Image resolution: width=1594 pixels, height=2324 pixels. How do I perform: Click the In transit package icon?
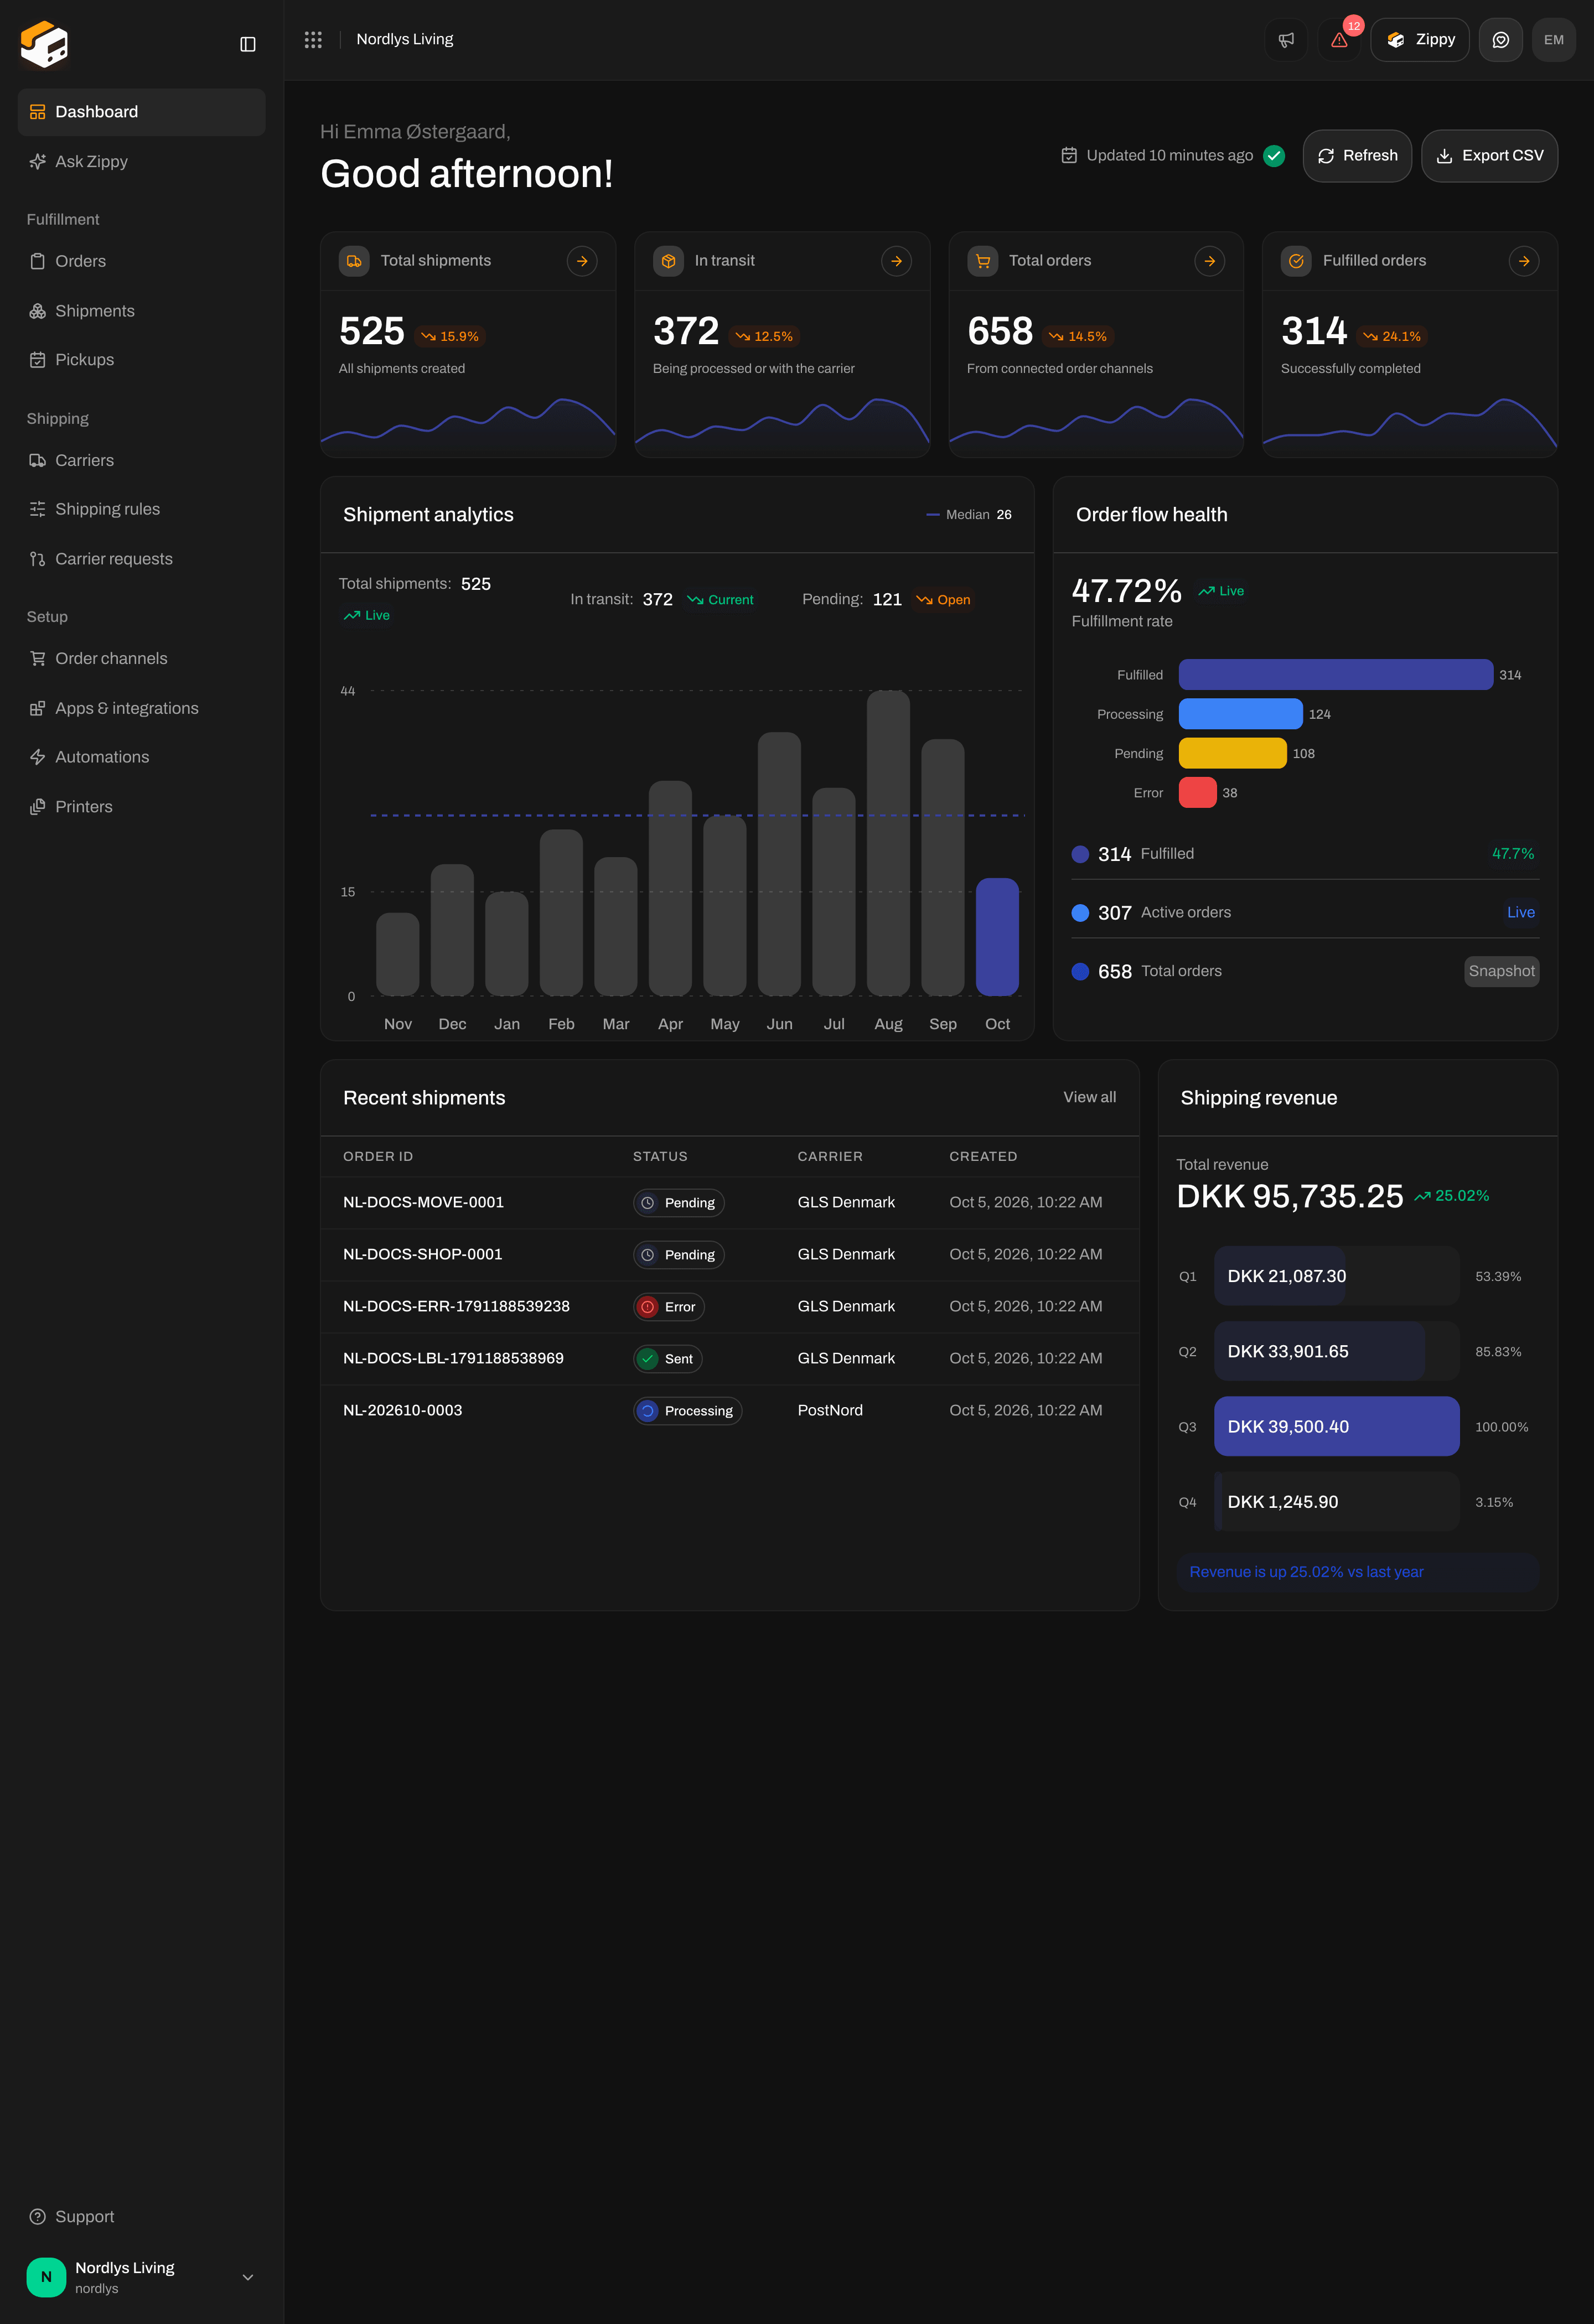point(668,261)
